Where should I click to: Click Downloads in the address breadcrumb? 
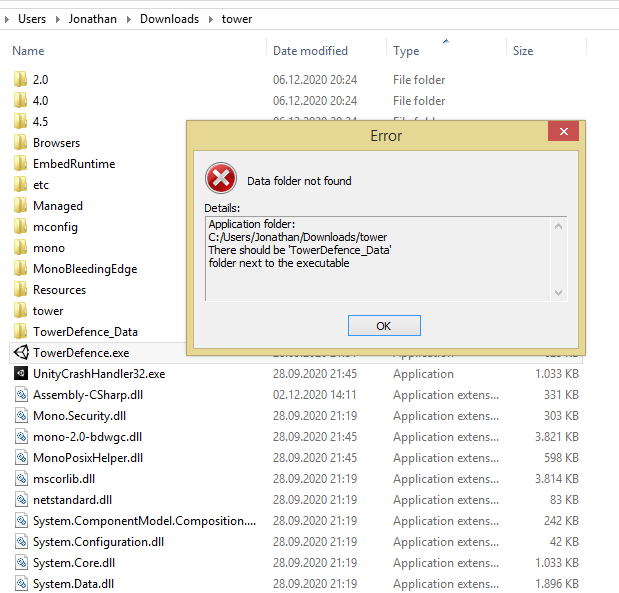(x=169, y=18)
